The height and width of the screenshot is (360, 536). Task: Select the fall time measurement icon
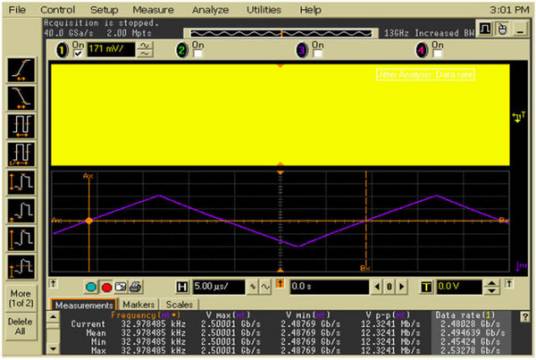[x=21, y=98]
